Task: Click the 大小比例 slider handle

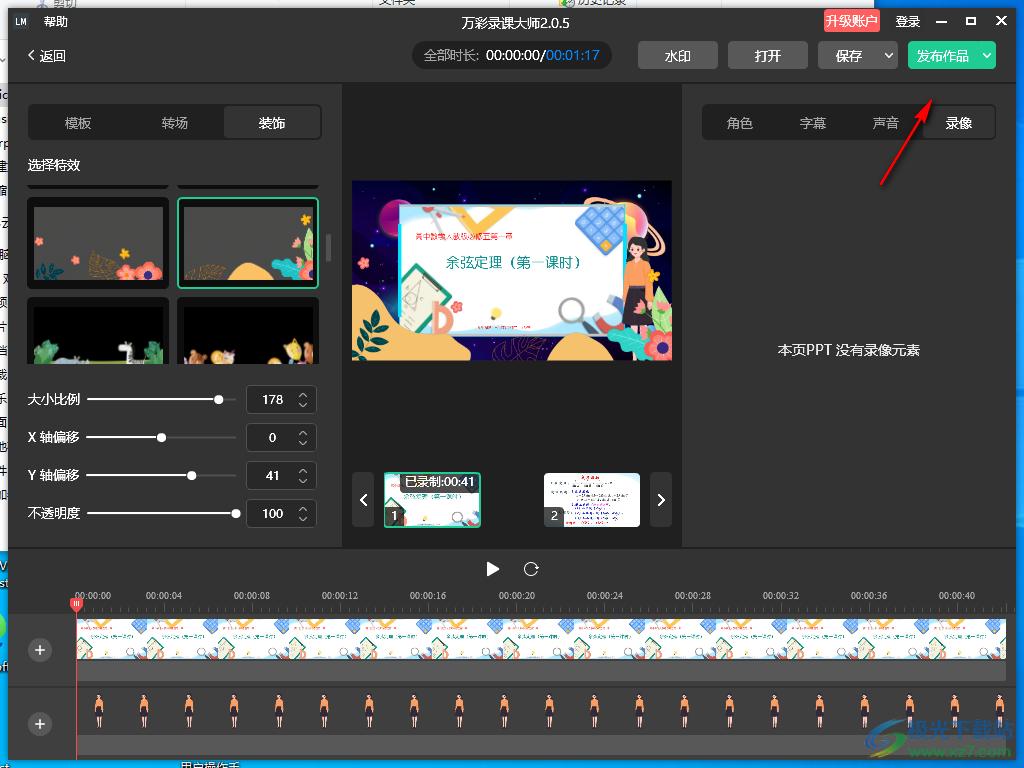Action: tap(219, 399)
